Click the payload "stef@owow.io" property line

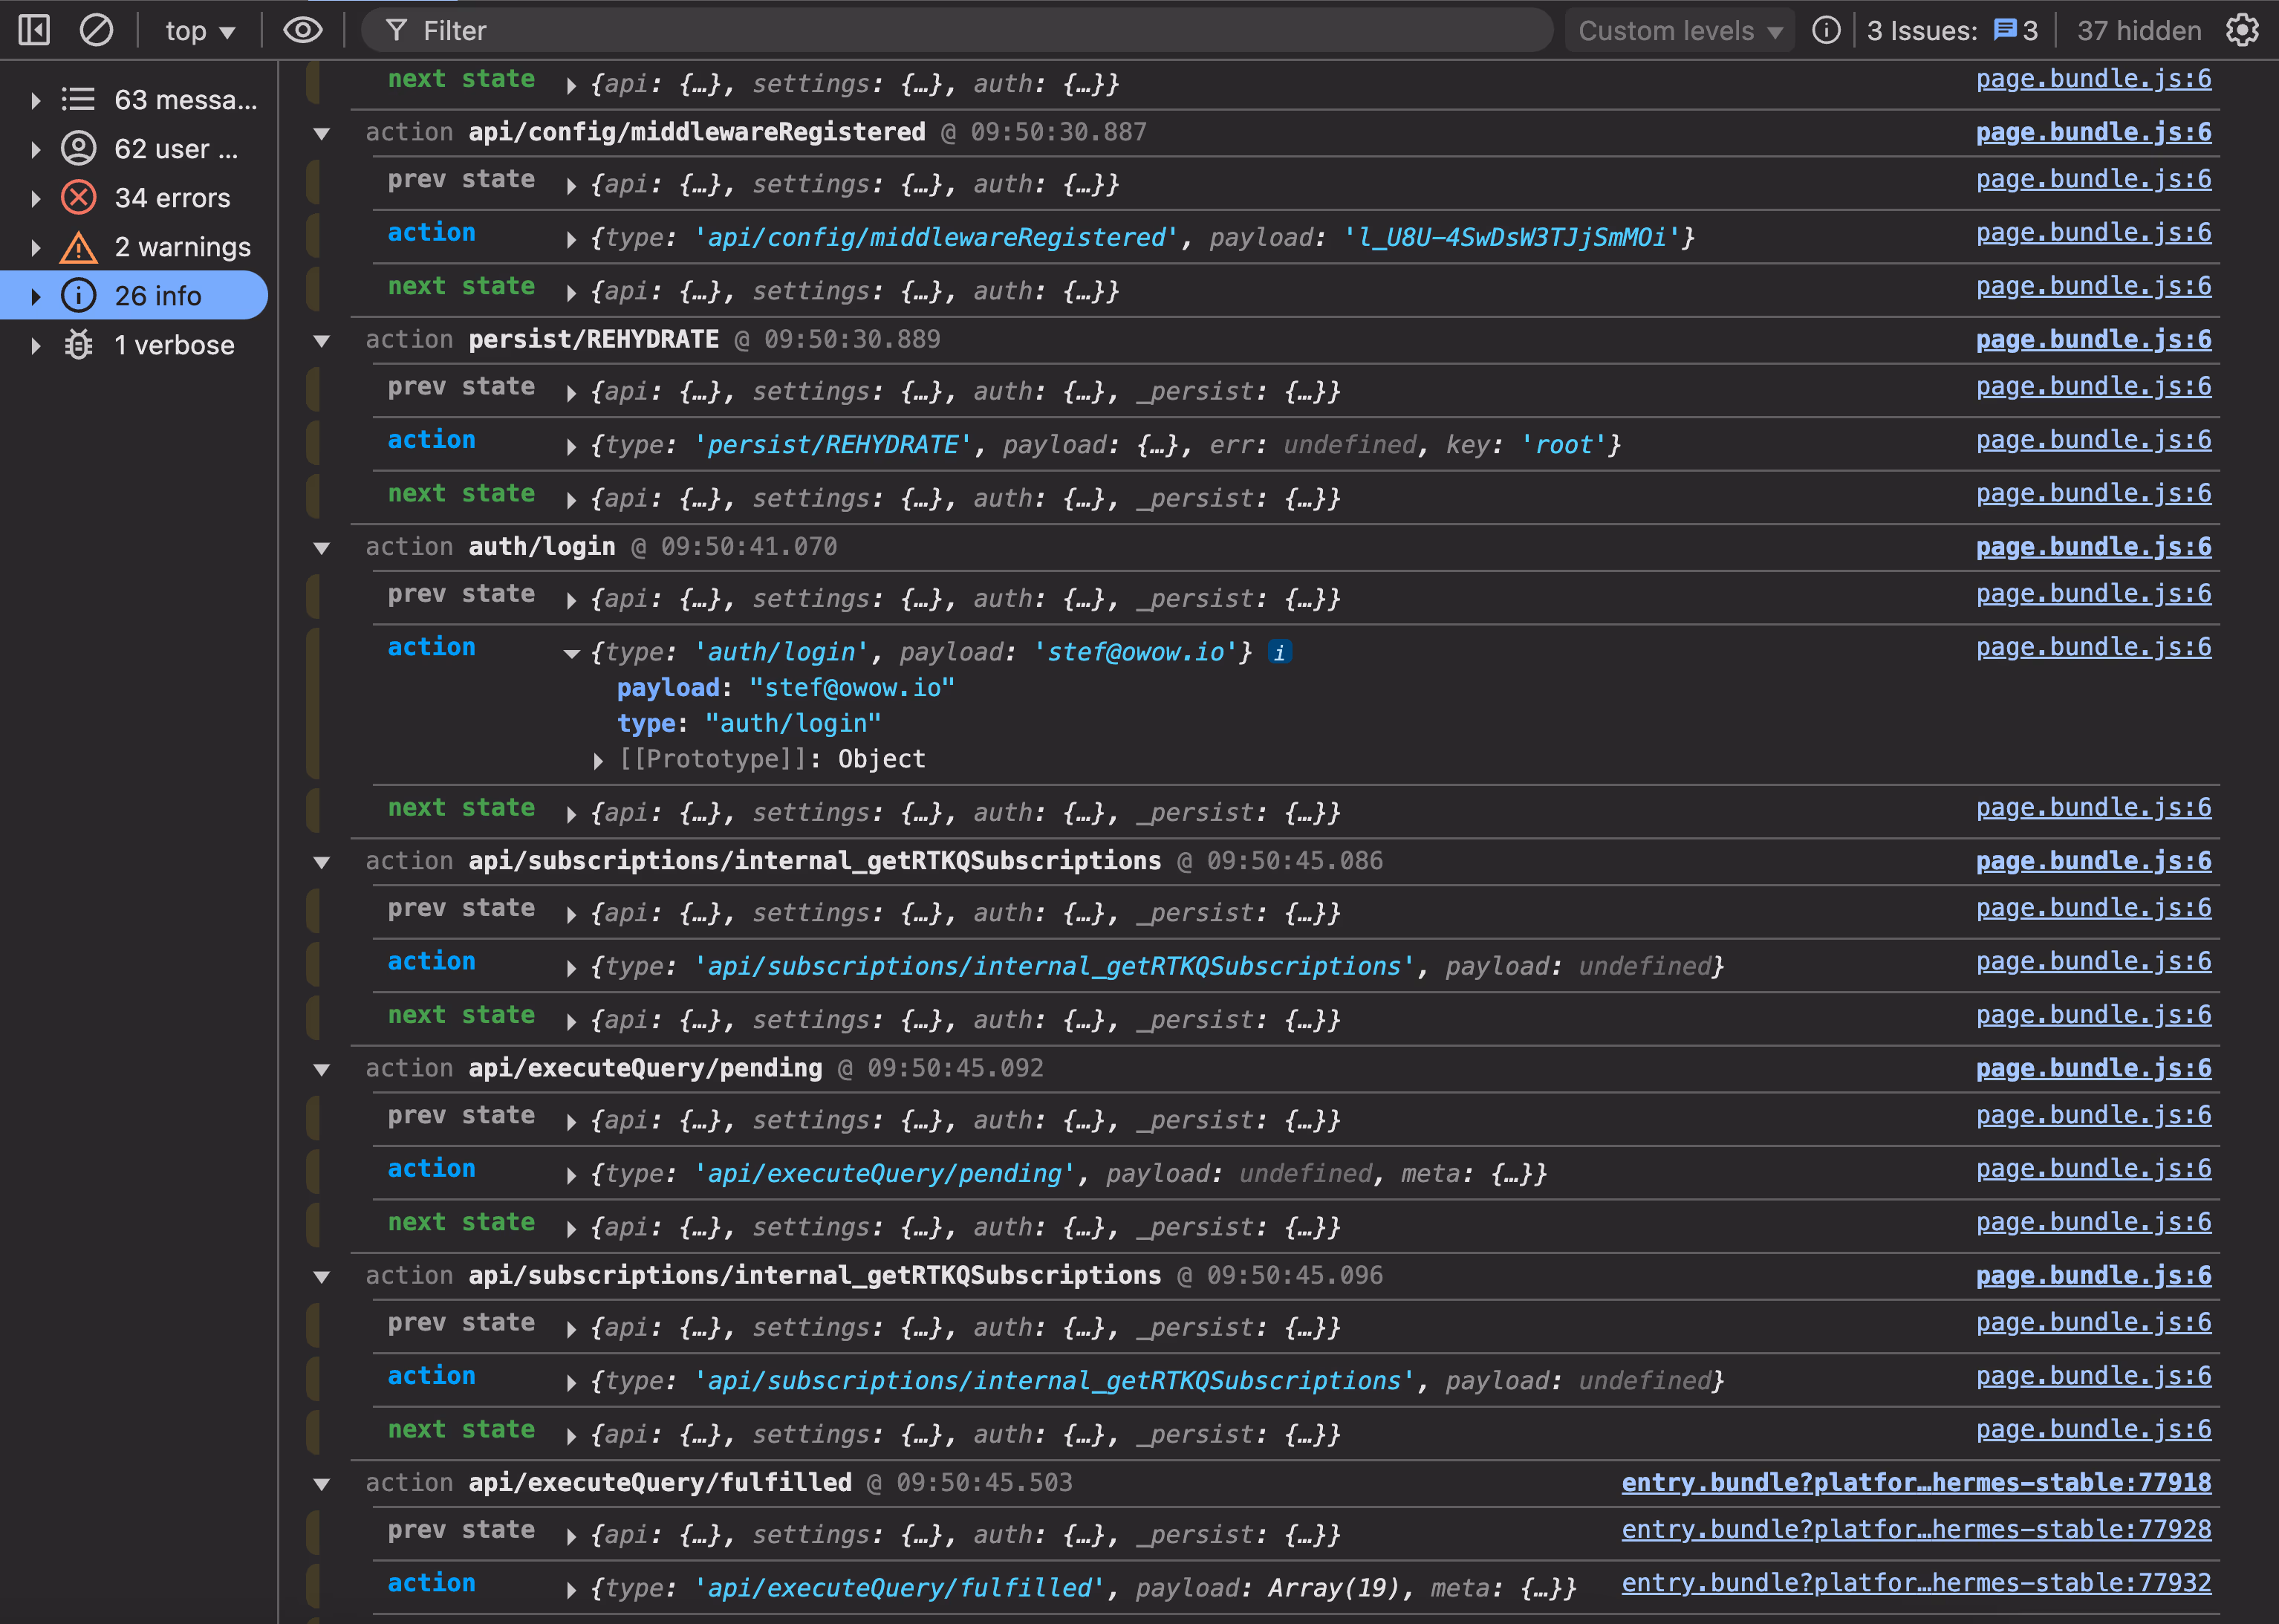coord(786,688)
